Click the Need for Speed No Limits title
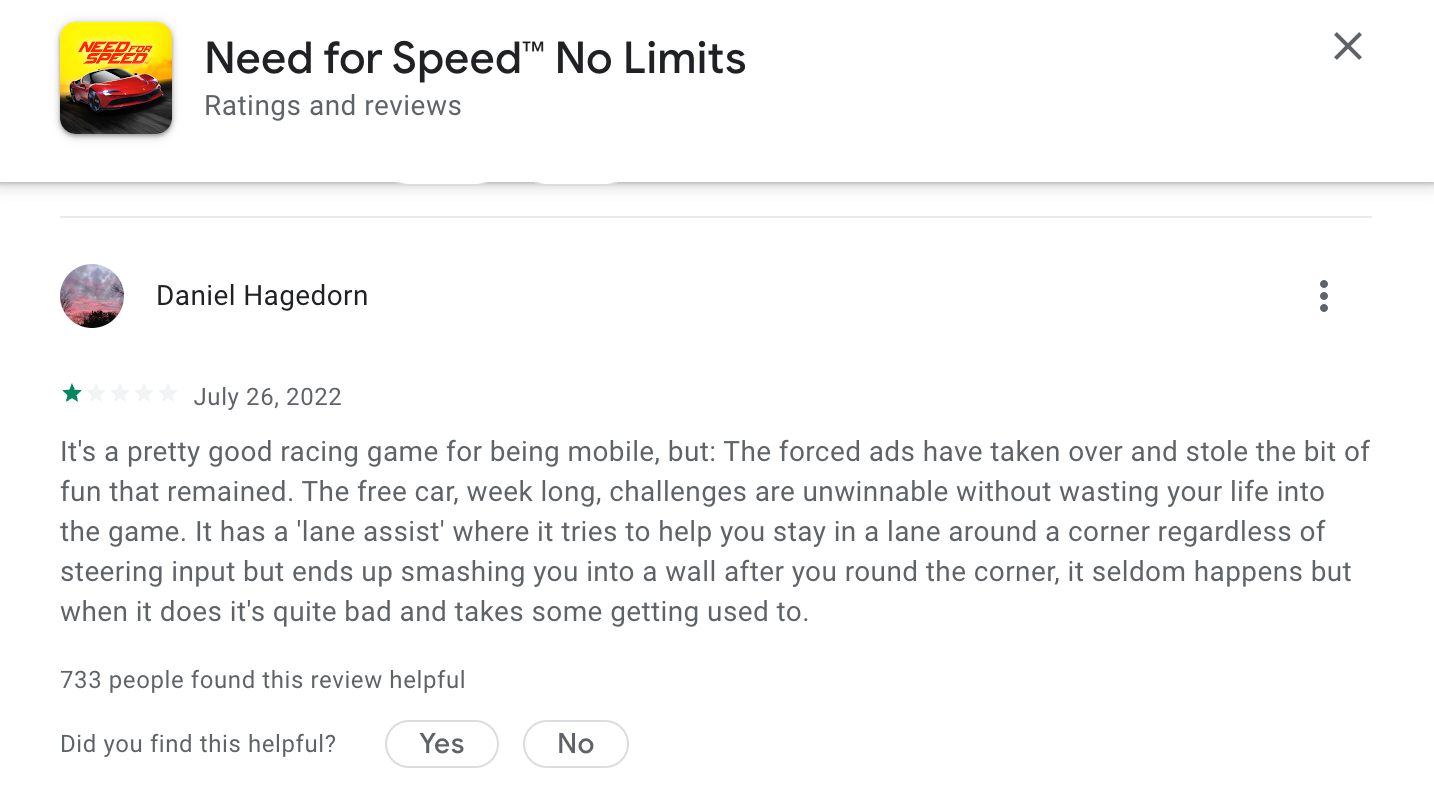The height and width of the screenshot is (790, 1434). (x=475, y=59)
